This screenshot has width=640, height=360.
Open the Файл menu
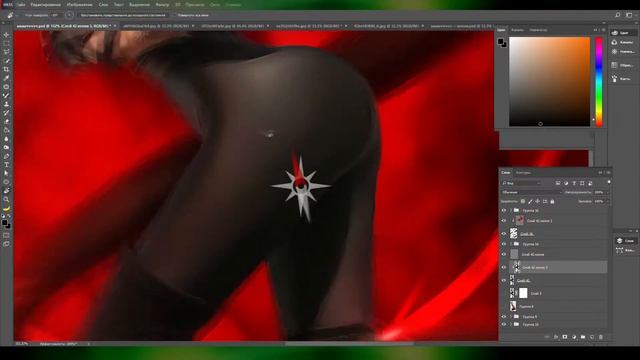click(x=21, y=5)
